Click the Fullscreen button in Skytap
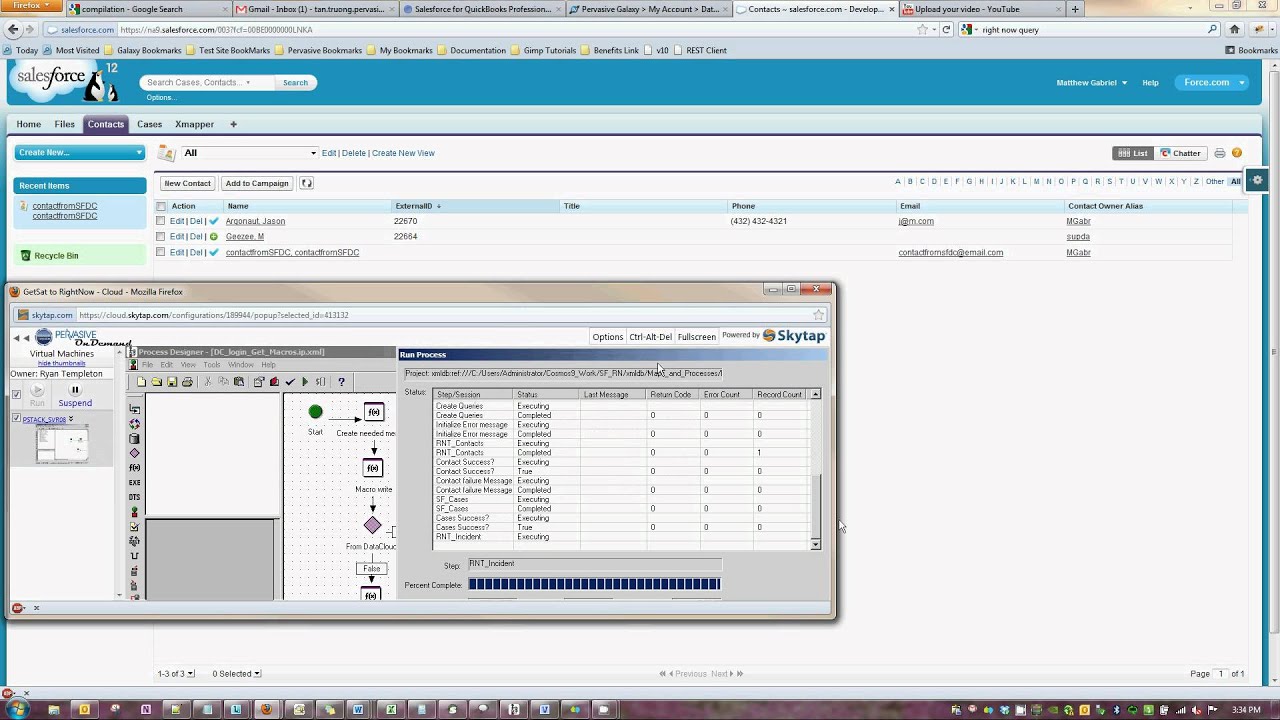 [x=696, y=337]
